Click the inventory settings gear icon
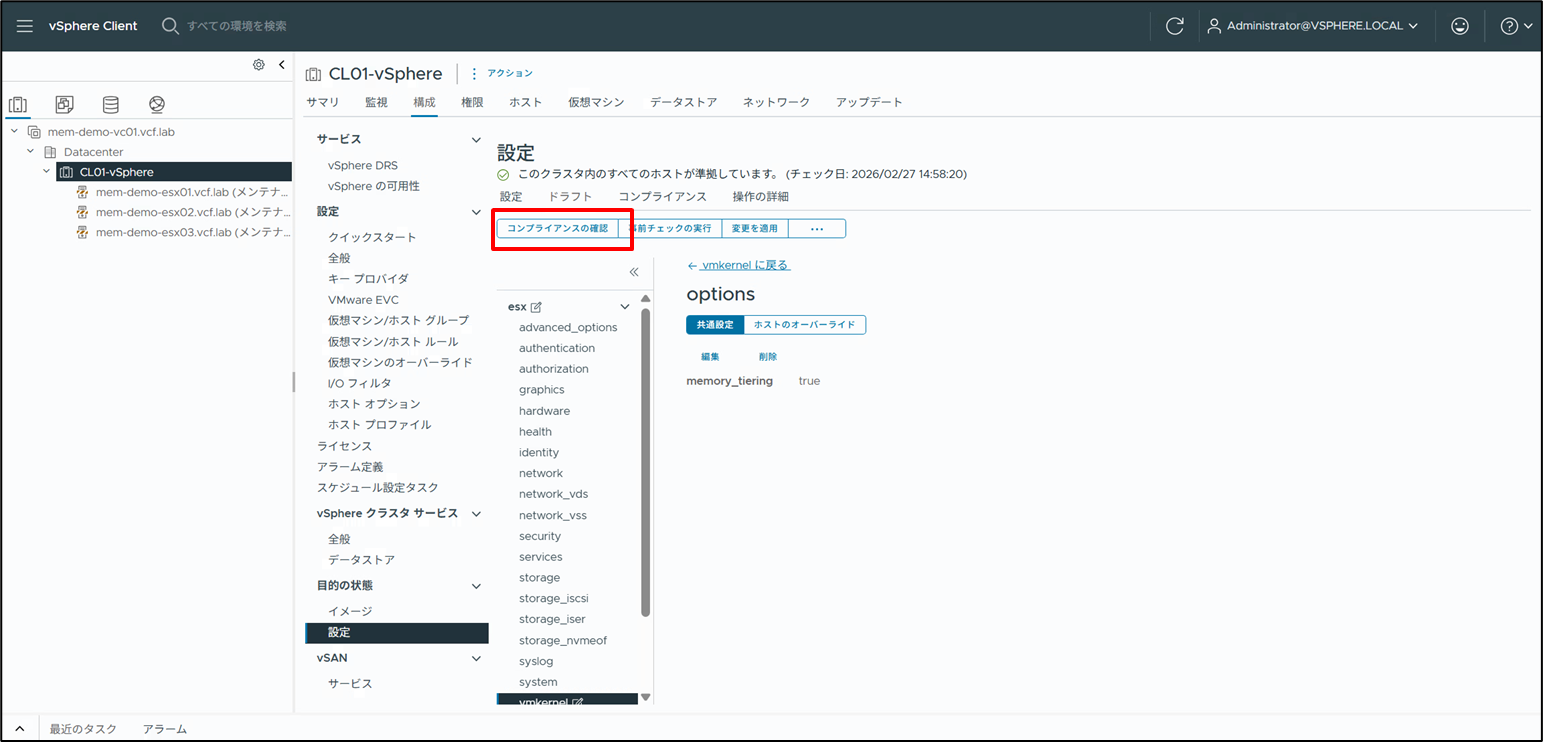This screenshot has height=742, width=1543. tap(258, 62)
